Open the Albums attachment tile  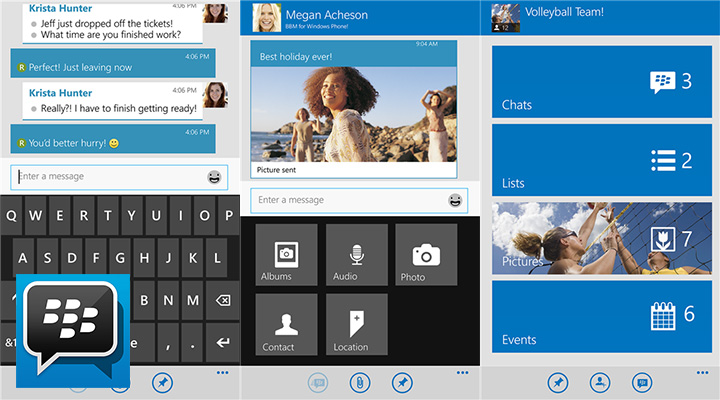pyautogui.click(x=286, y=254)
